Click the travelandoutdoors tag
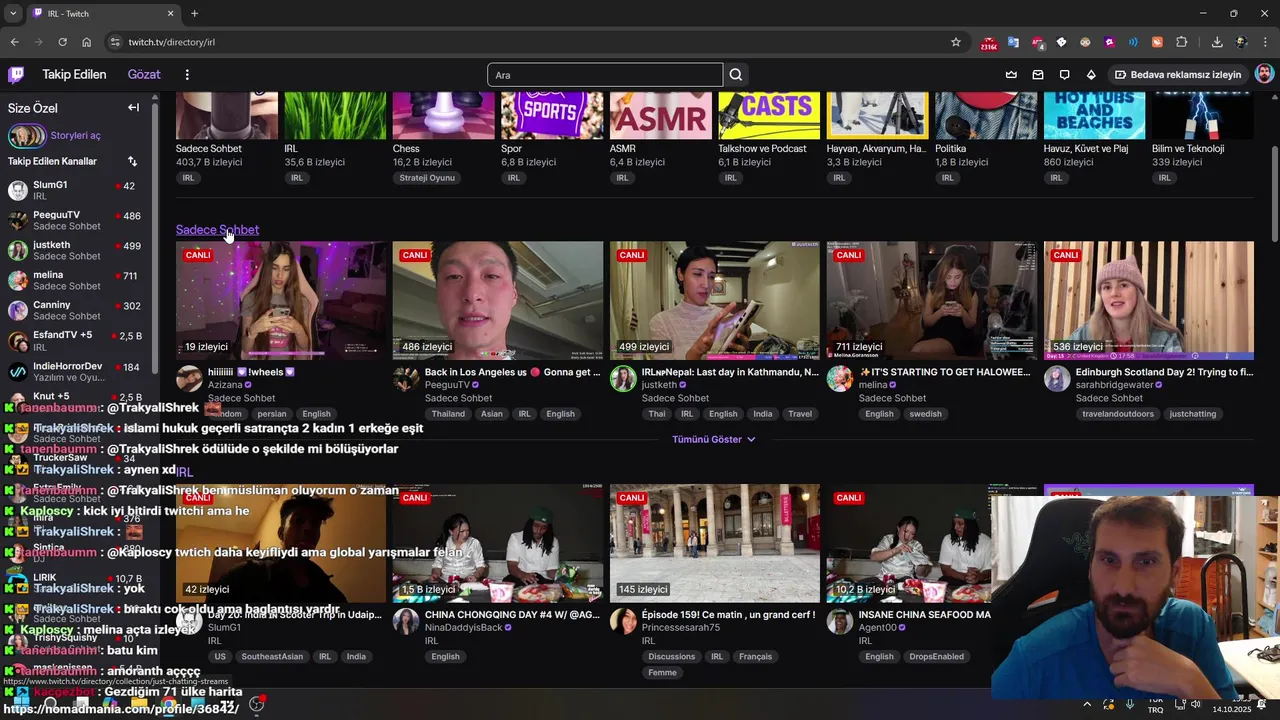This screenshot has width=1280, height=720. 1117,414
